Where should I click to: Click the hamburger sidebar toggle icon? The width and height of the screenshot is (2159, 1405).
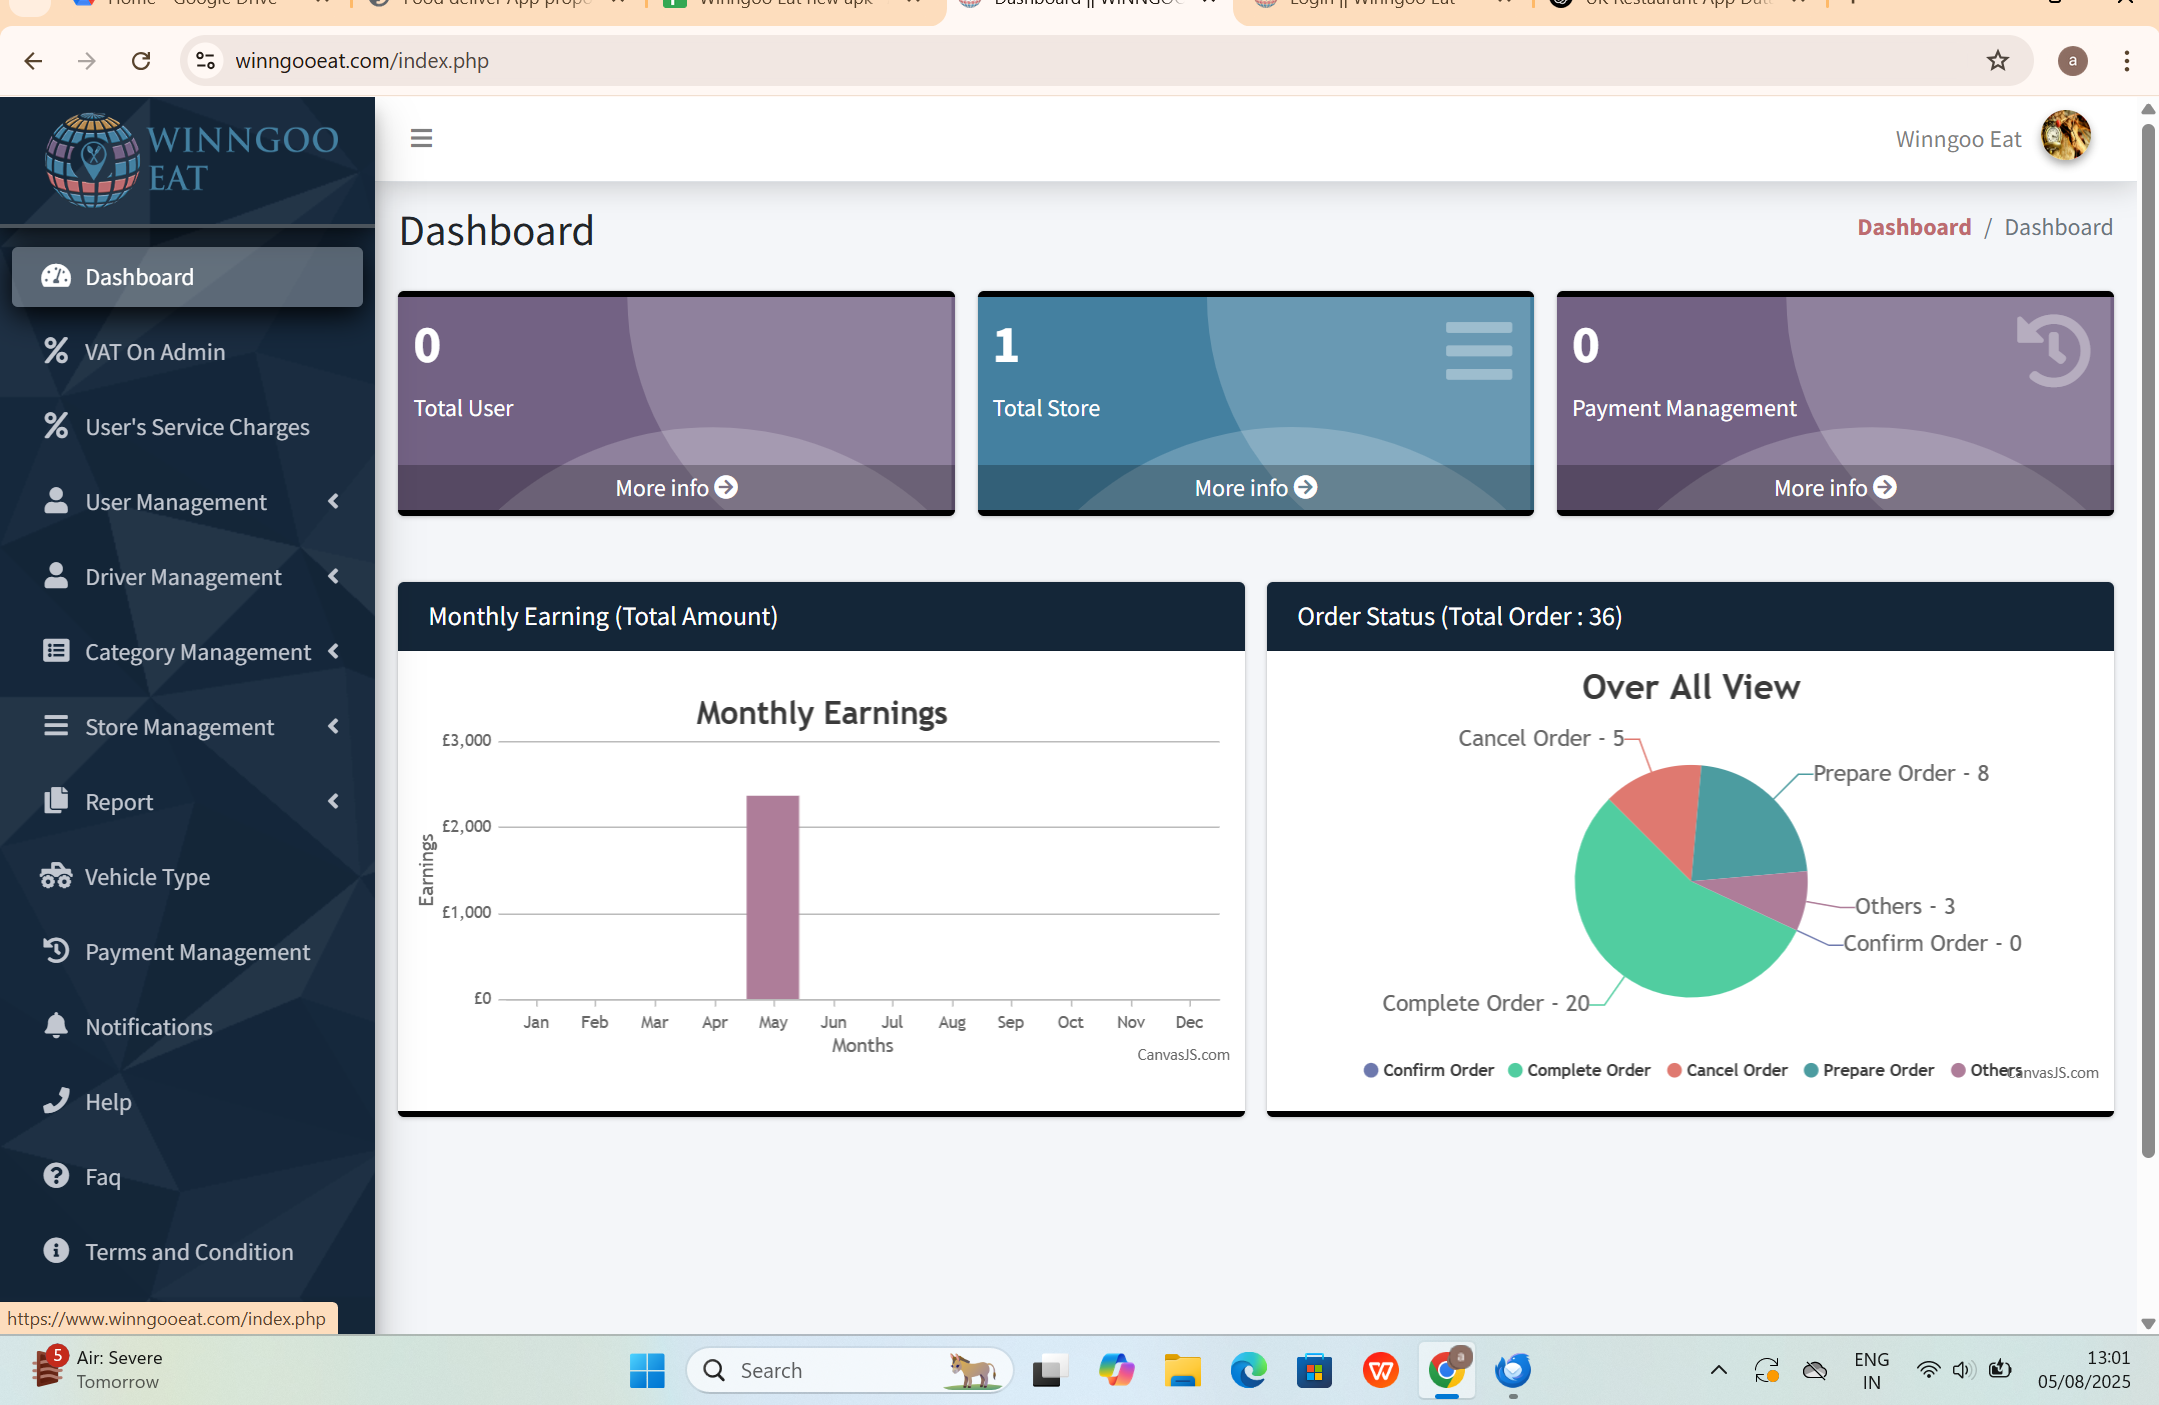pyautogui.click(x=421, y=138)
